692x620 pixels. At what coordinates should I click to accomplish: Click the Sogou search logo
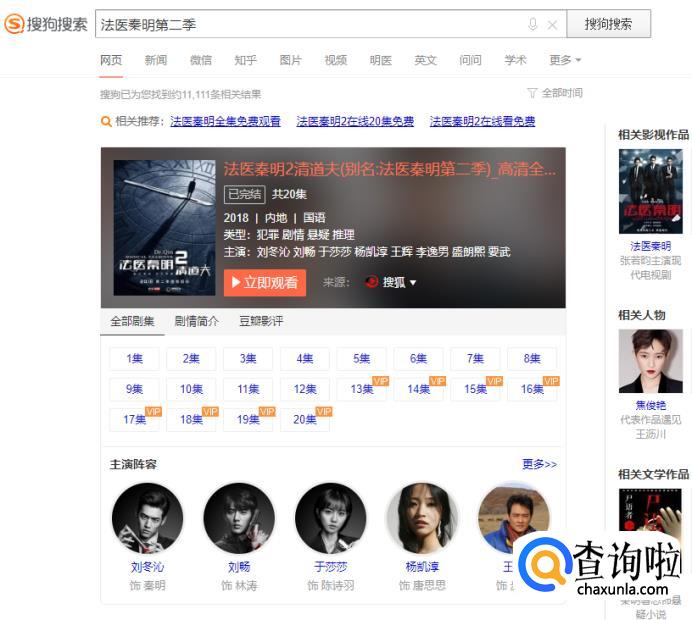point(45,24)
